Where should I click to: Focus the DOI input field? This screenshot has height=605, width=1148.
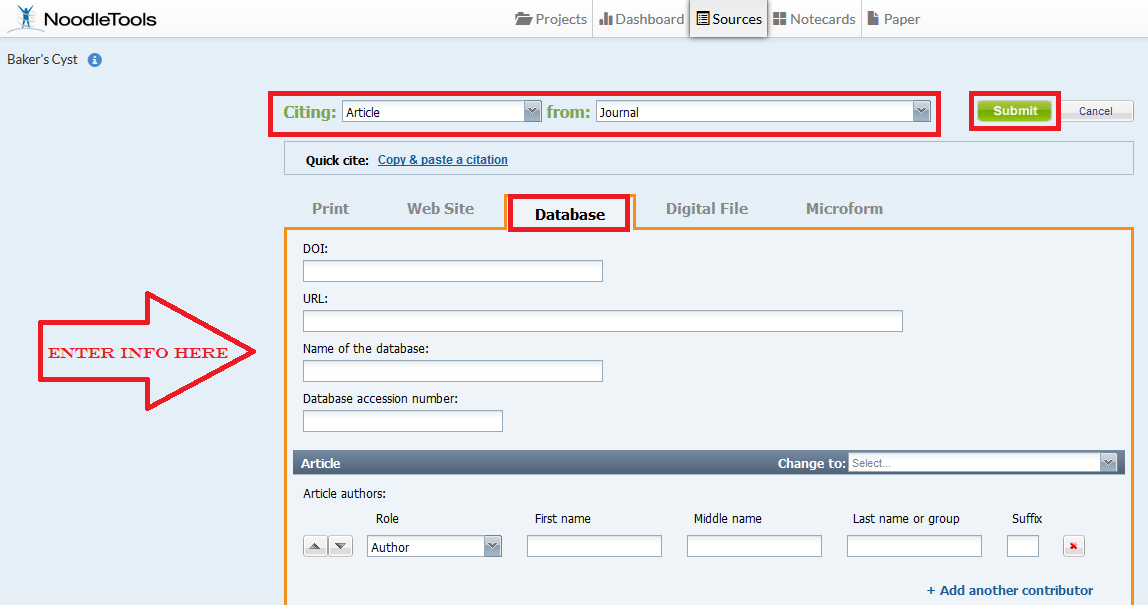point(452,271)
